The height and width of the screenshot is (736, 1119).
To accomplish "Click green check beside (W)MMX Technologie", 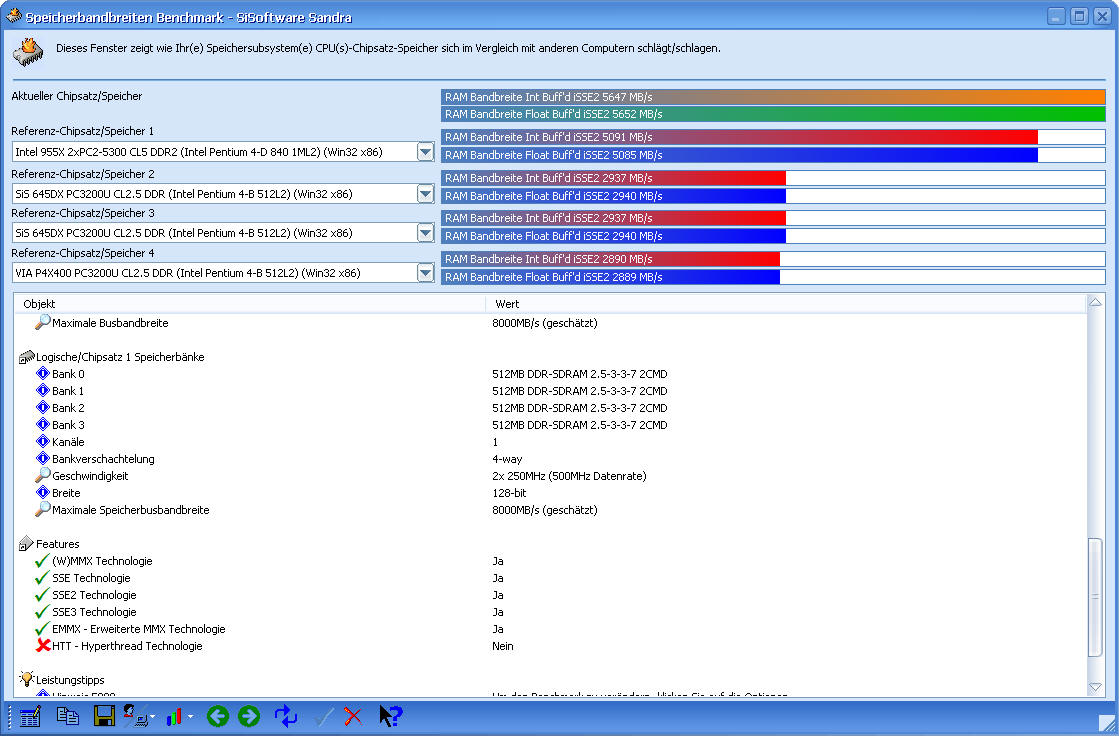I will (x=42, y=560).
